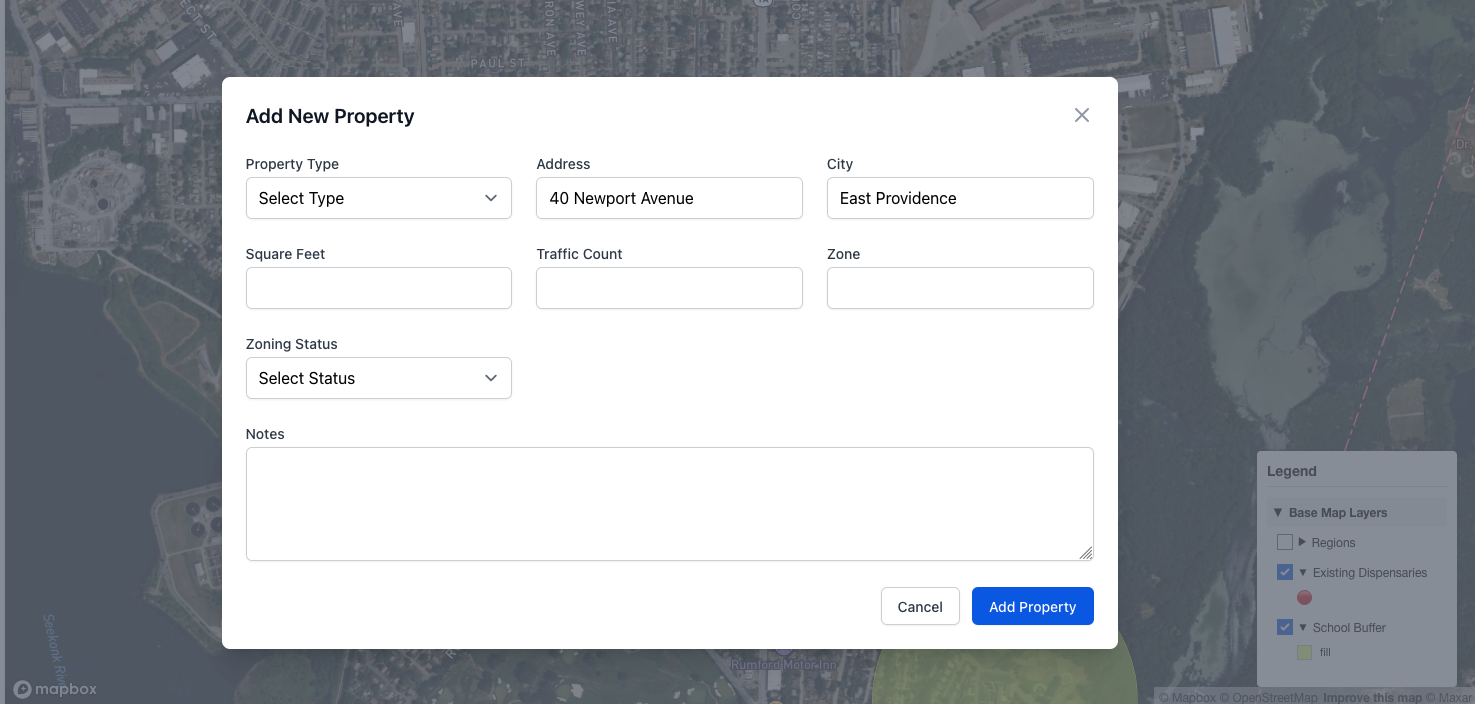Screen dimensions: 1475x704
Task: Open the Property Type dropdown
Action: coord(379,198)
